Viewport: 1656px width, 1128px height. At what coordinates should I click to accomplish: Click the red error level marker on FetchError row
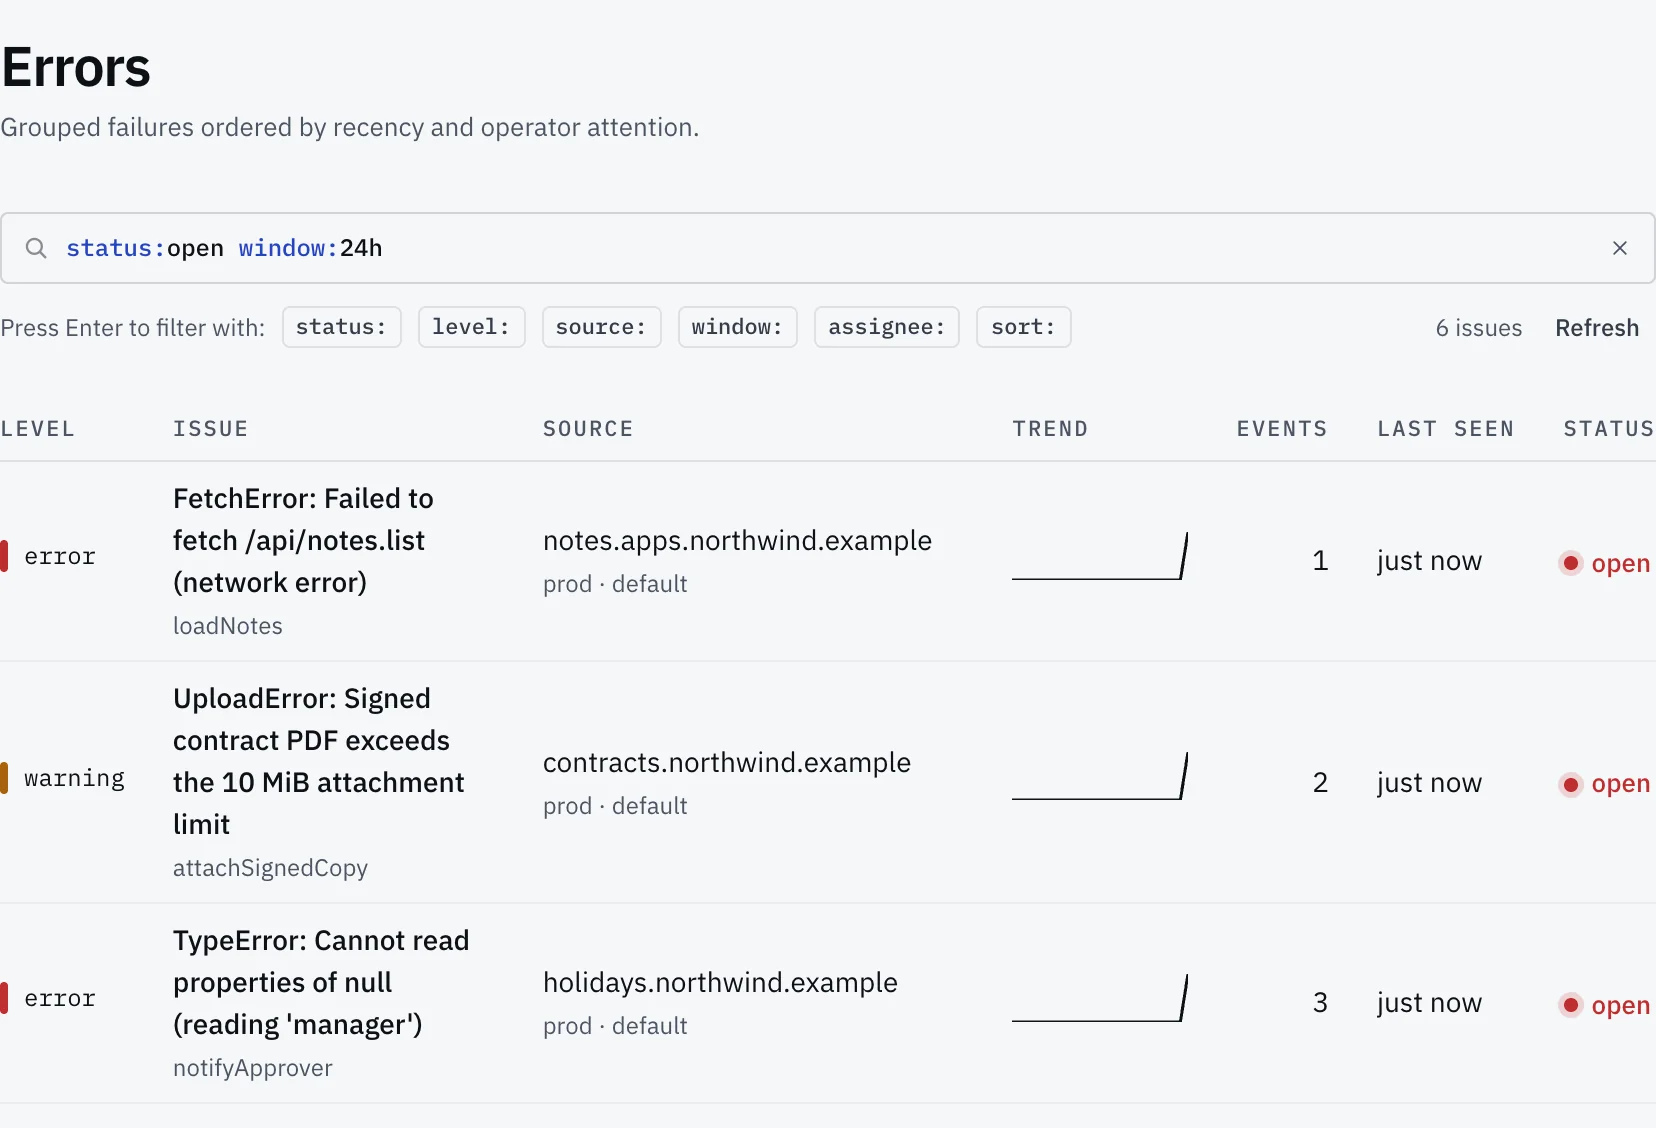point(4,556)
